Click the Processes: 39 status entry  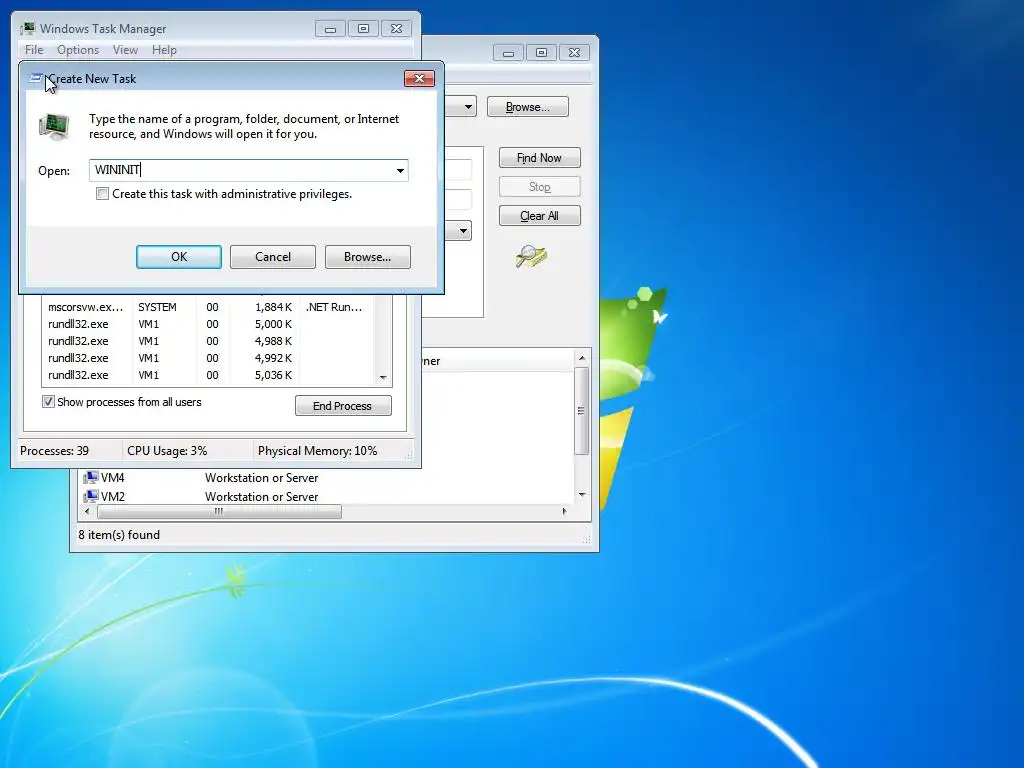(54, 451)
